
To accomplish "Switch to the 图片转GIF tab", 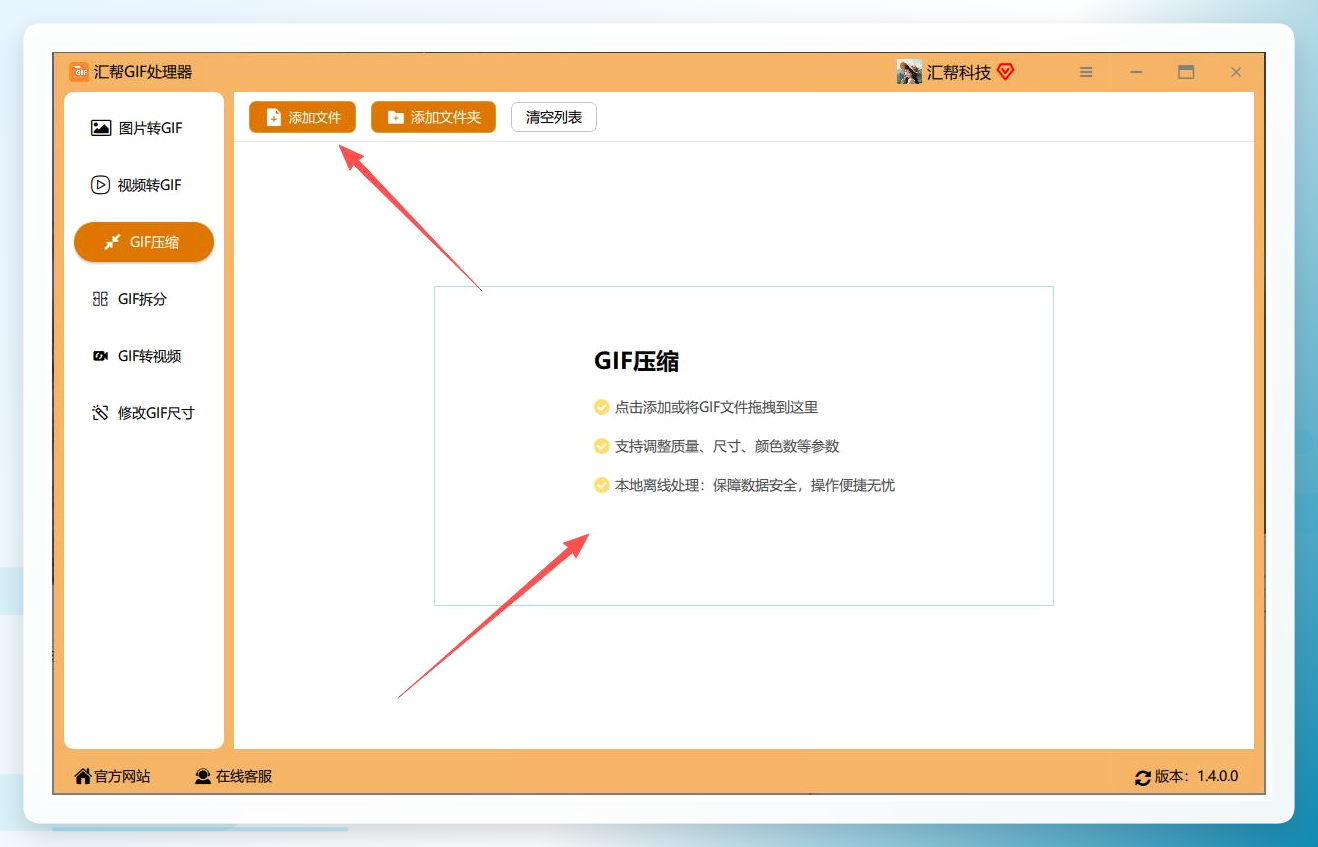I will point(144,128).
